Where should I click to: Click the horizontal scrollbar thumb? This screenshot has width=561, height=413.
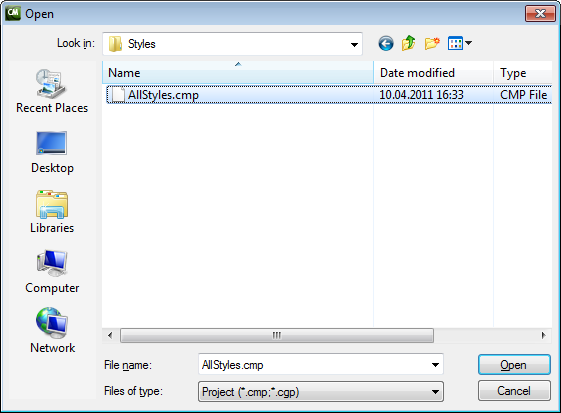pos(277,336)
